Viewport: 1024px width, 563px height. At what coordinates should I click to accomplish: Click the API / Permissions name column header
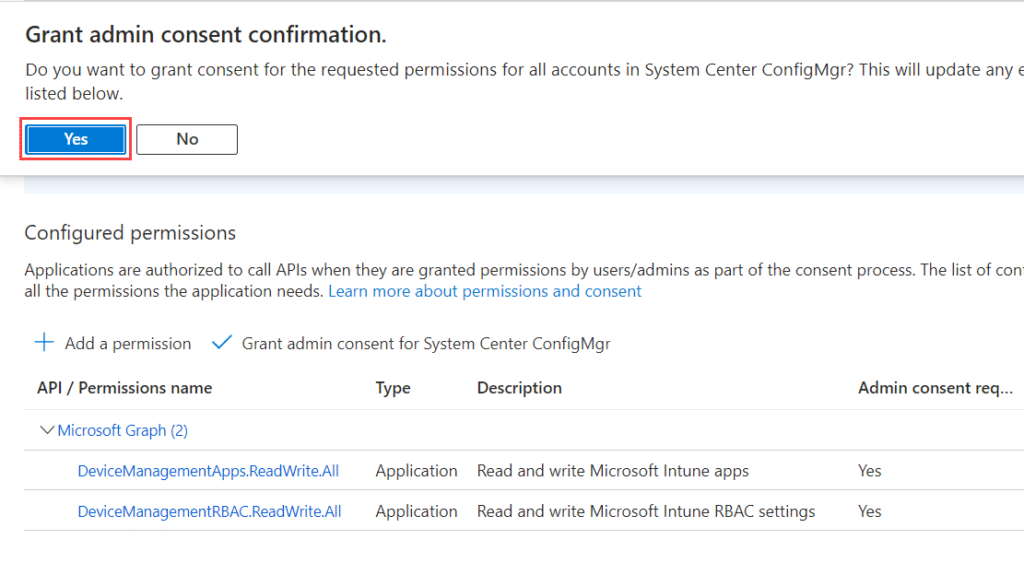pyautogui.click(x=125, y=388)
